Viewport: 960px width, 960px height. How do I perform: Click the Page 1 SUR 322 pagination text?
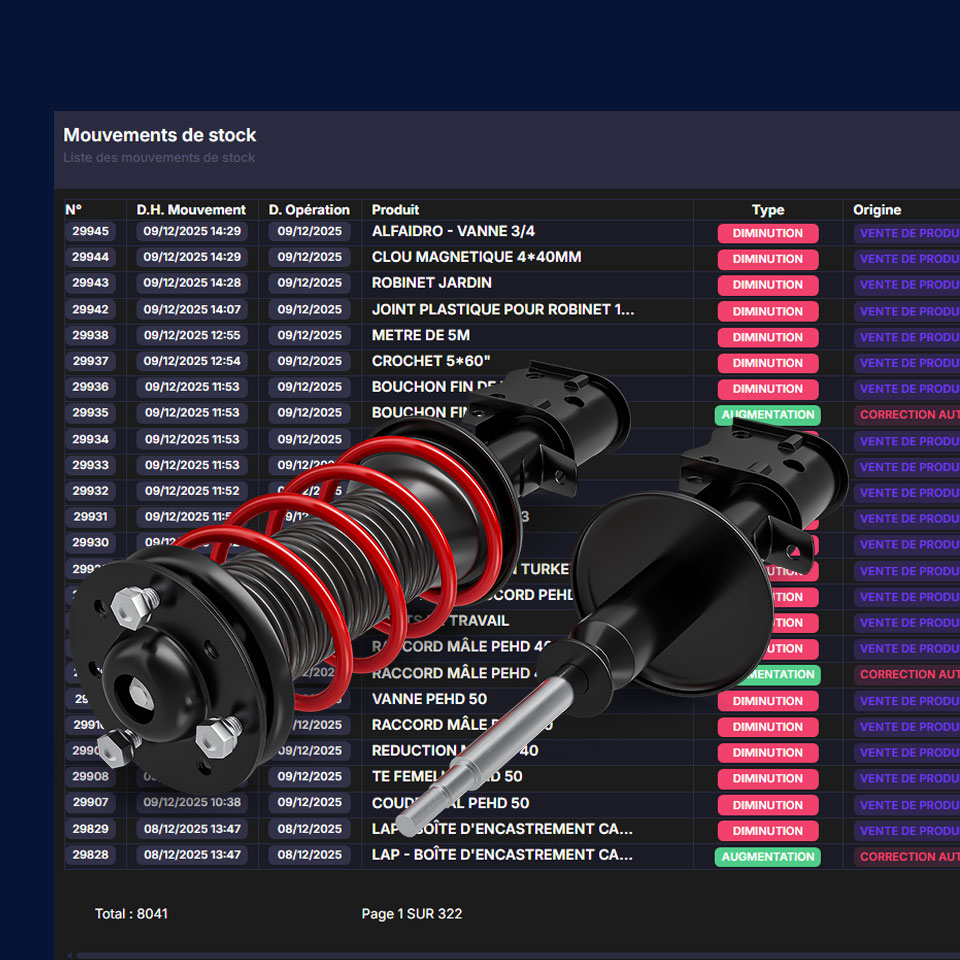tap(413, 913)
